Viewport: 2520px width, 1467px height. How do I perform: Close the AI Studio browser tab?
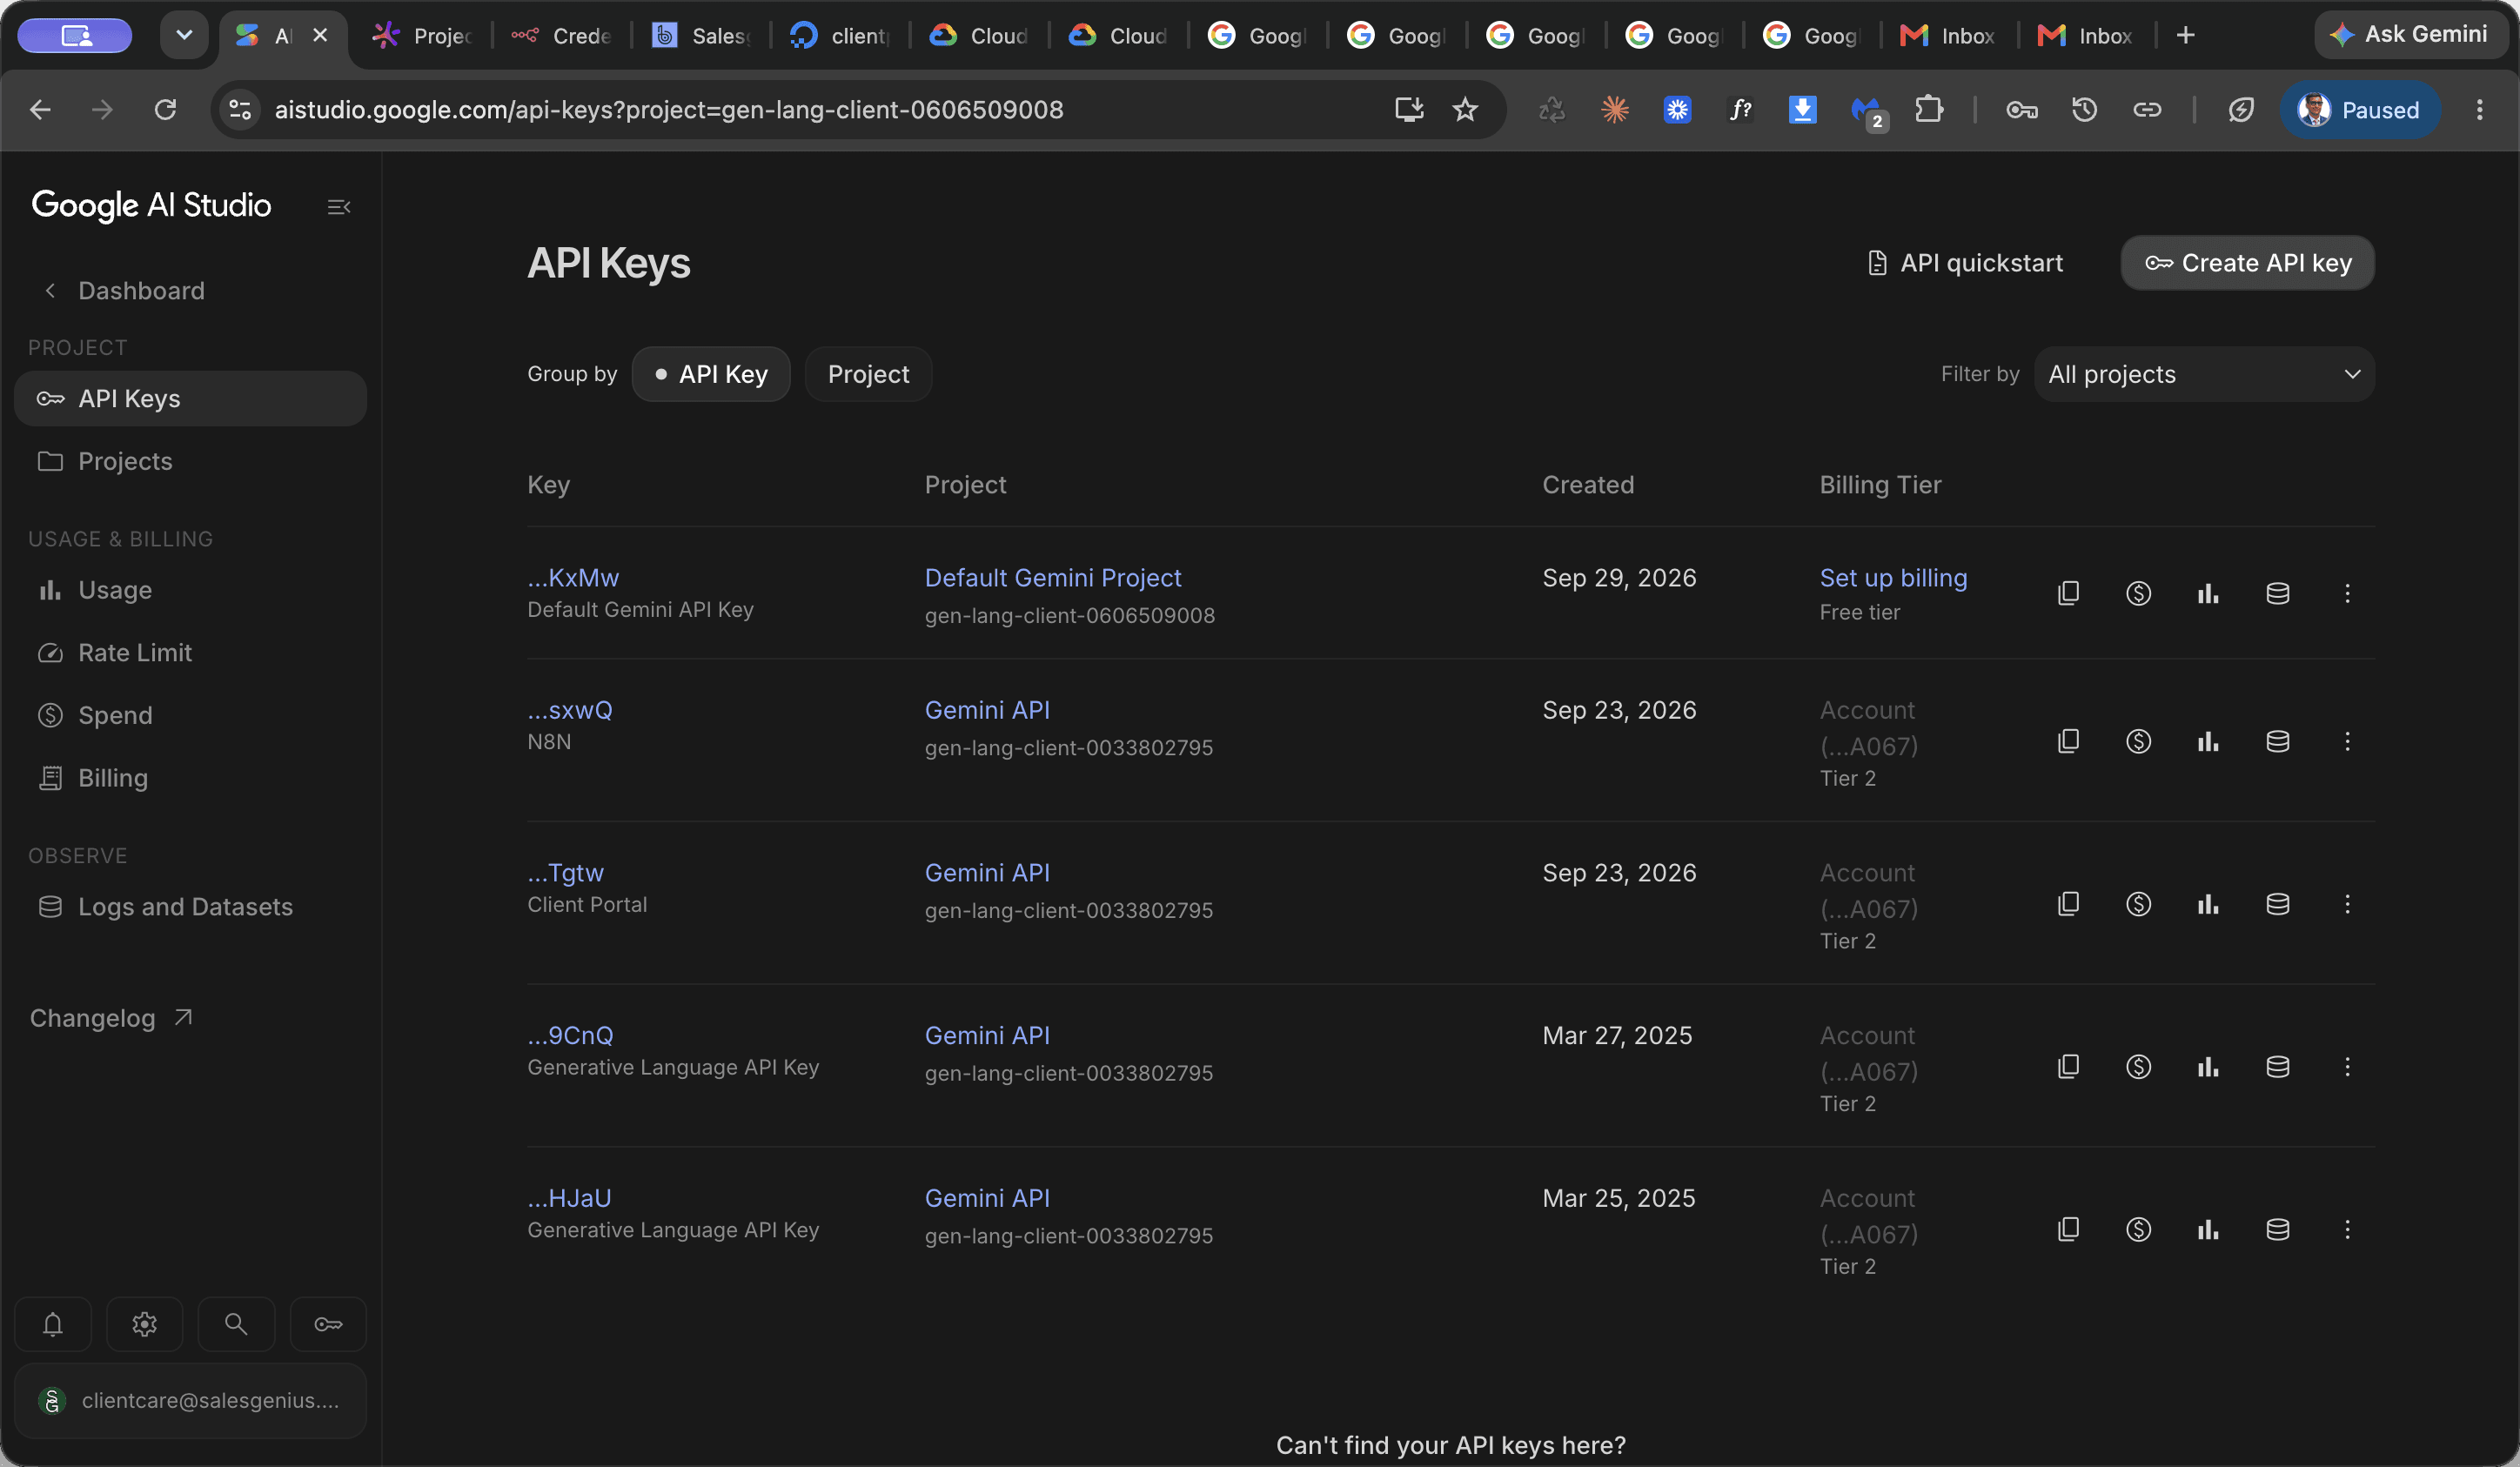point(320,35)
